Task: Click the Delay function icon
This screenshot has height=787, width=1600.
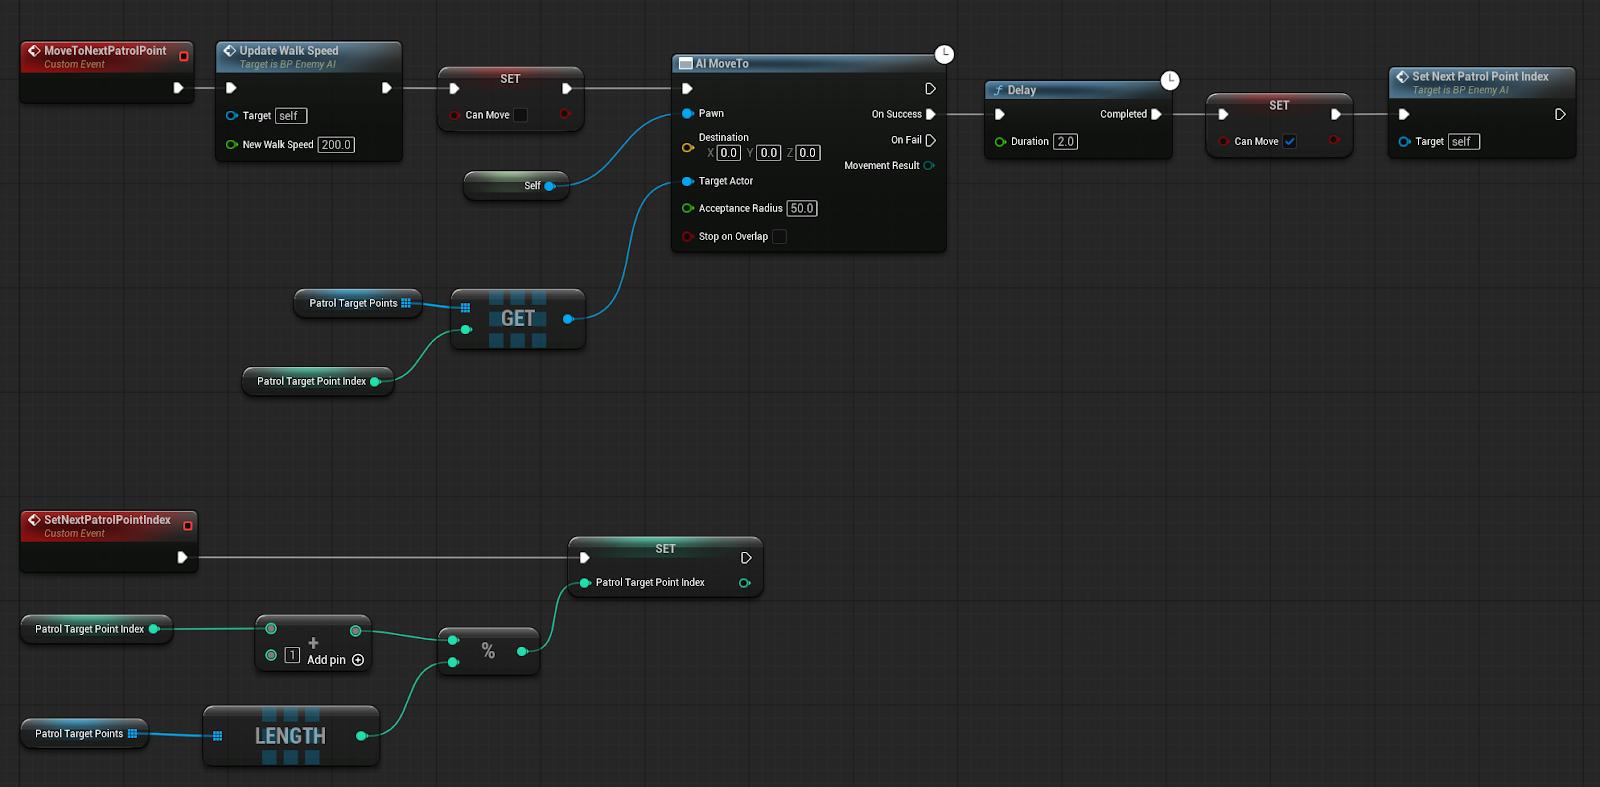Action: point(998,90)
